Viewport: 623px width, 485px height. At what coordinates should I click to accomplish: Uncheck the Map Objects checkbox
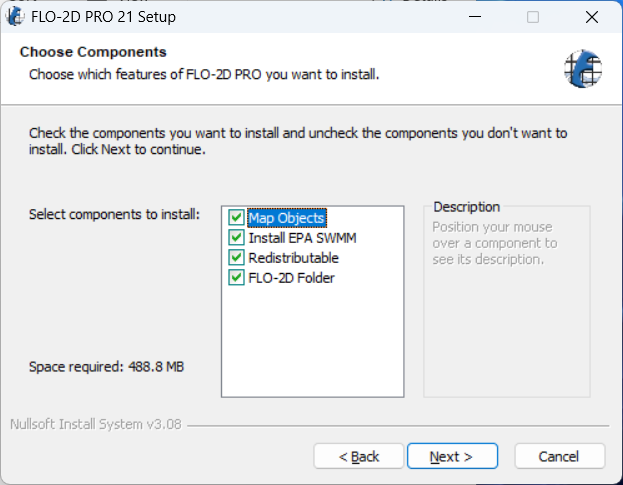(237, 218)
